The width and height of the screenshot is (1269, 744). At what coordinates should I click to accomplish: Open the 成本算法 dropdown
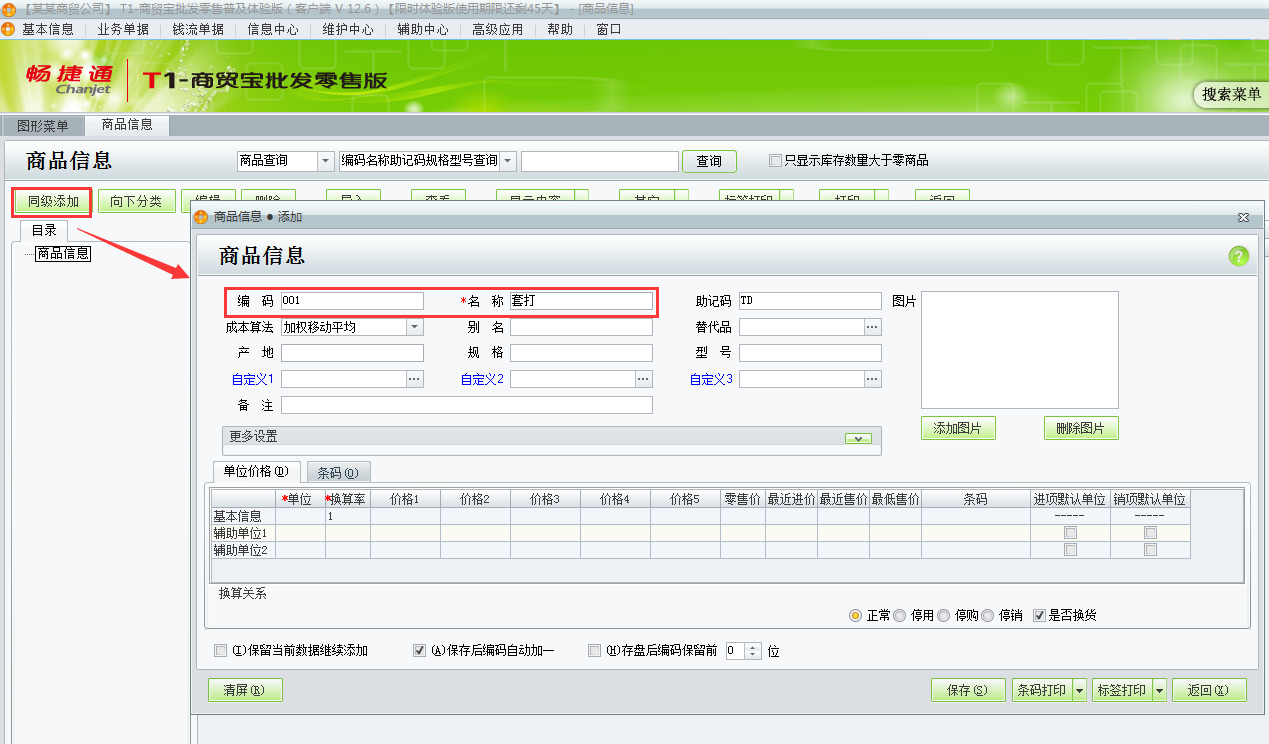[x=414, y=326]
